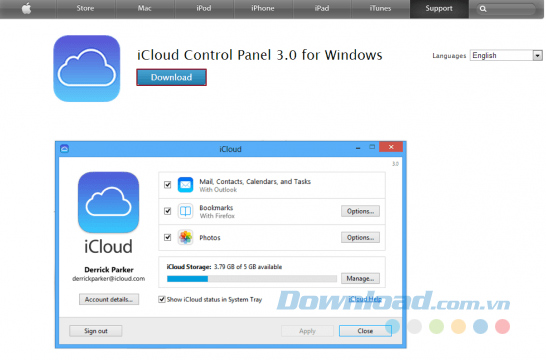Screen dimensions: 546x360
Task: Click Manage storage button
Action: [x=360, y=279]
